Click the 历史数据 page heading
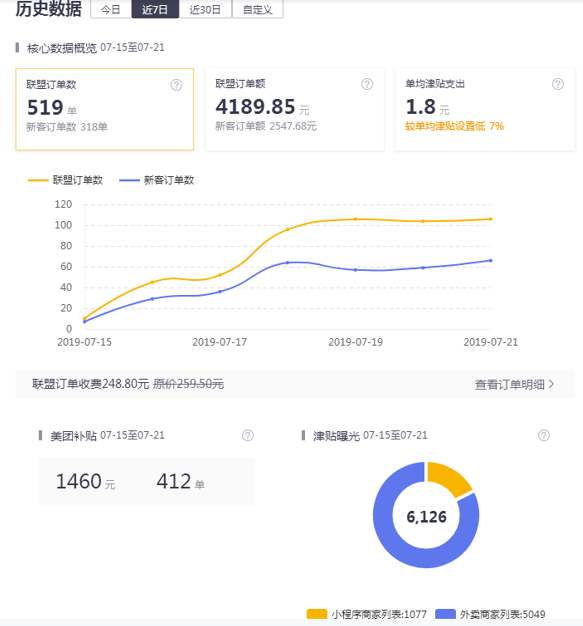Image resolution: width=583 pixels, height=626 pixels. pos(49,9)
